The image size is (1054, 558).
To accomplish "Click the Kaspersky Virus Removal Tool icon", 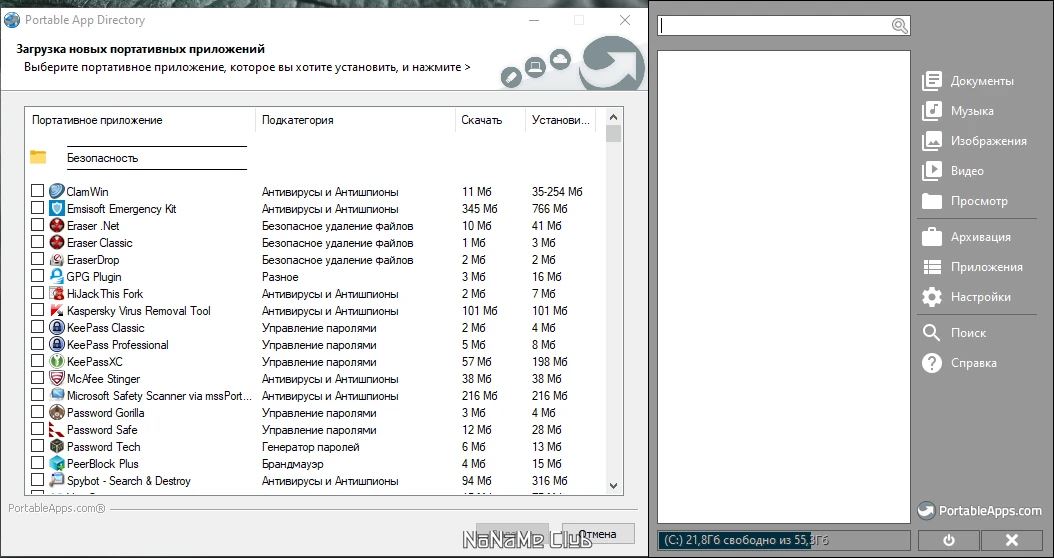I will pyautogui.click(x=56, y=311).
